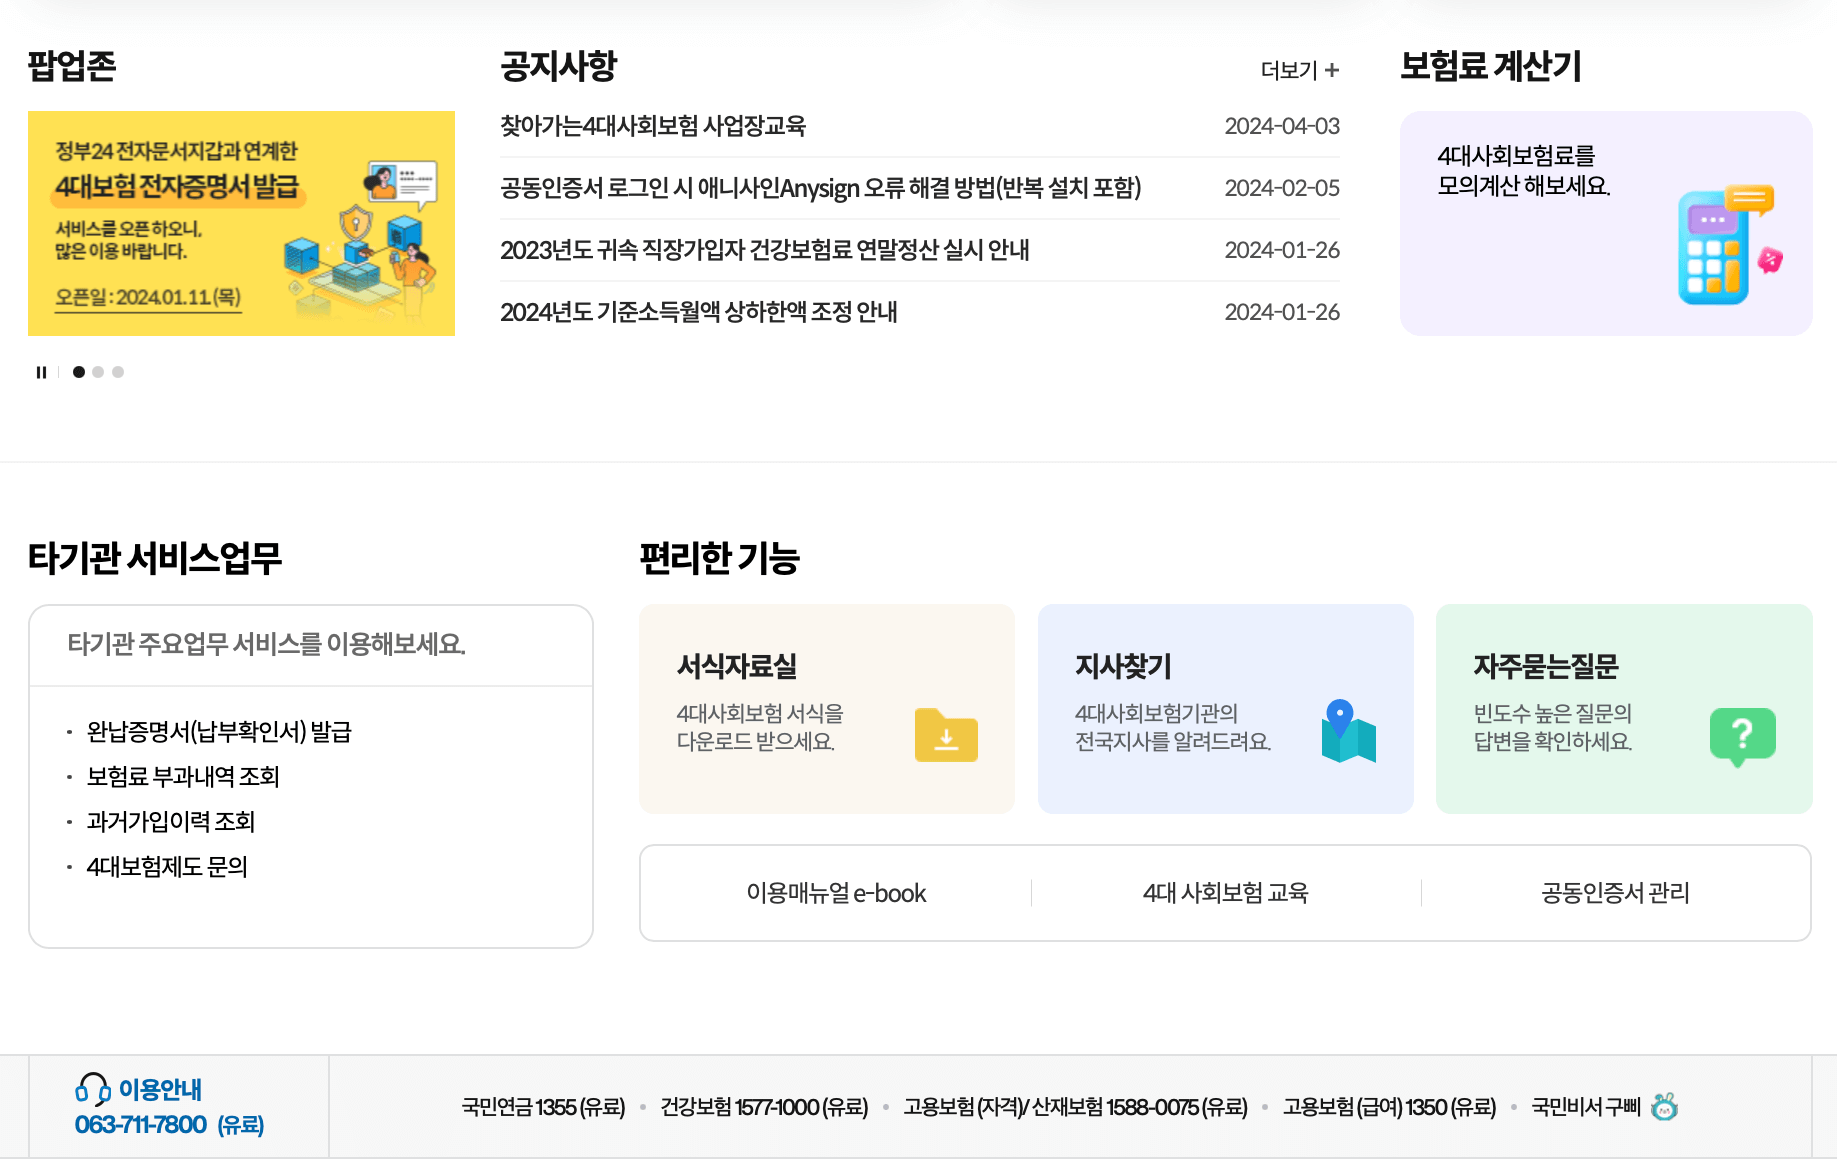The image size is (1837, 1165).
Task: Open the 4대보험 전자증명서 발급 banner
Action: click(x=241, y=223)
